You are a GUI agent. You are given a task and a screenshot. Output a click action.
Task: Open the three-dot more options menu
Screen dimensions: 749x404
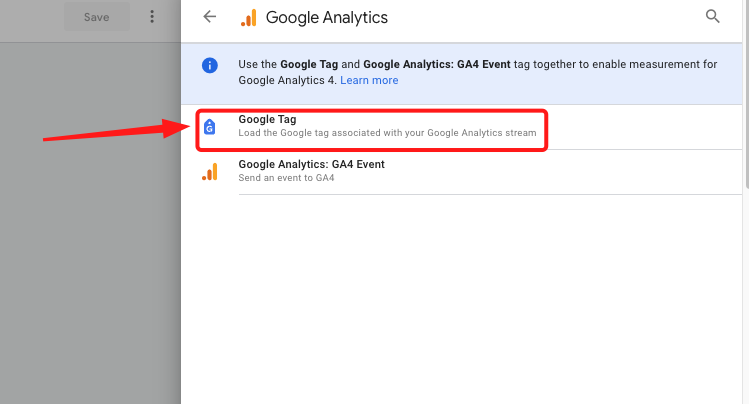(x=152, y=17)
